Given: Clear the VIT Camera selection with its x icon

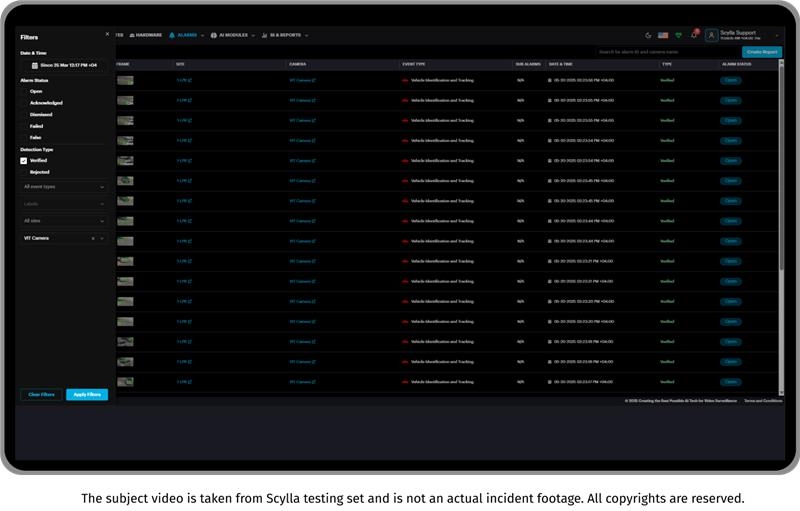Looking at the screenshot, I should coord(93,238).
